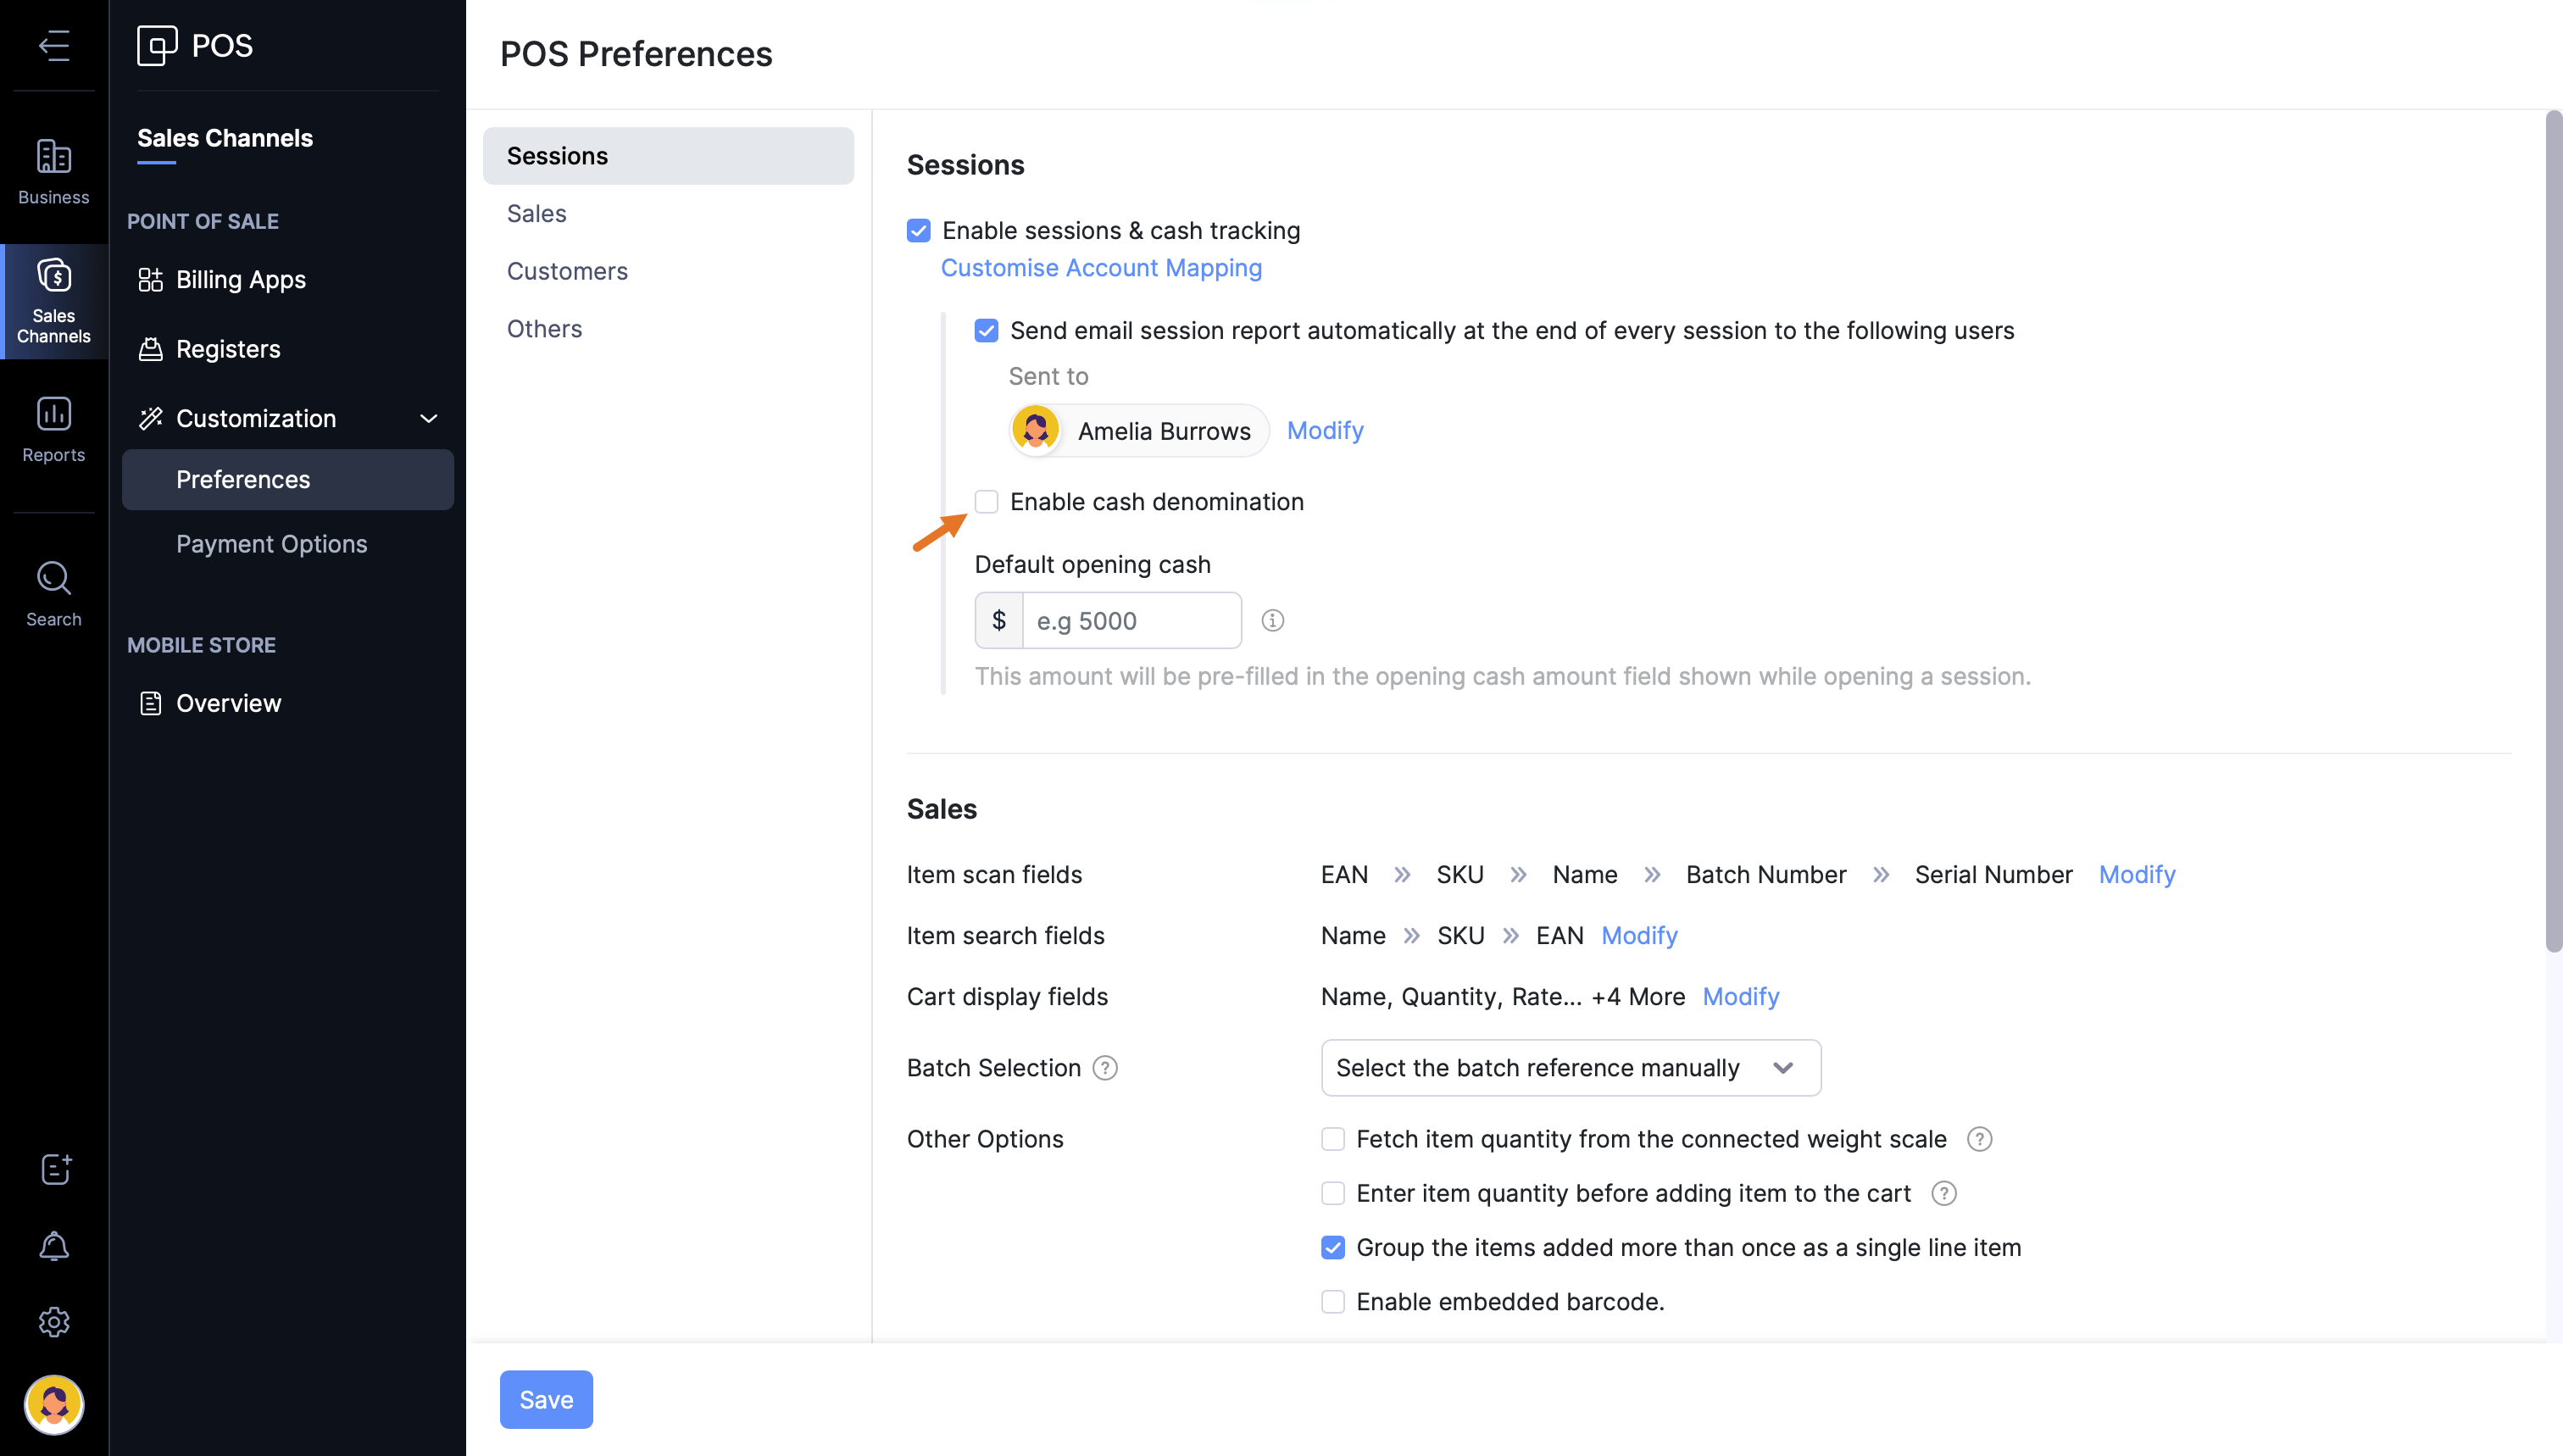Screen dimensions: 2563x1456
Task: Open the Business section icon
Action: point(54,172)
